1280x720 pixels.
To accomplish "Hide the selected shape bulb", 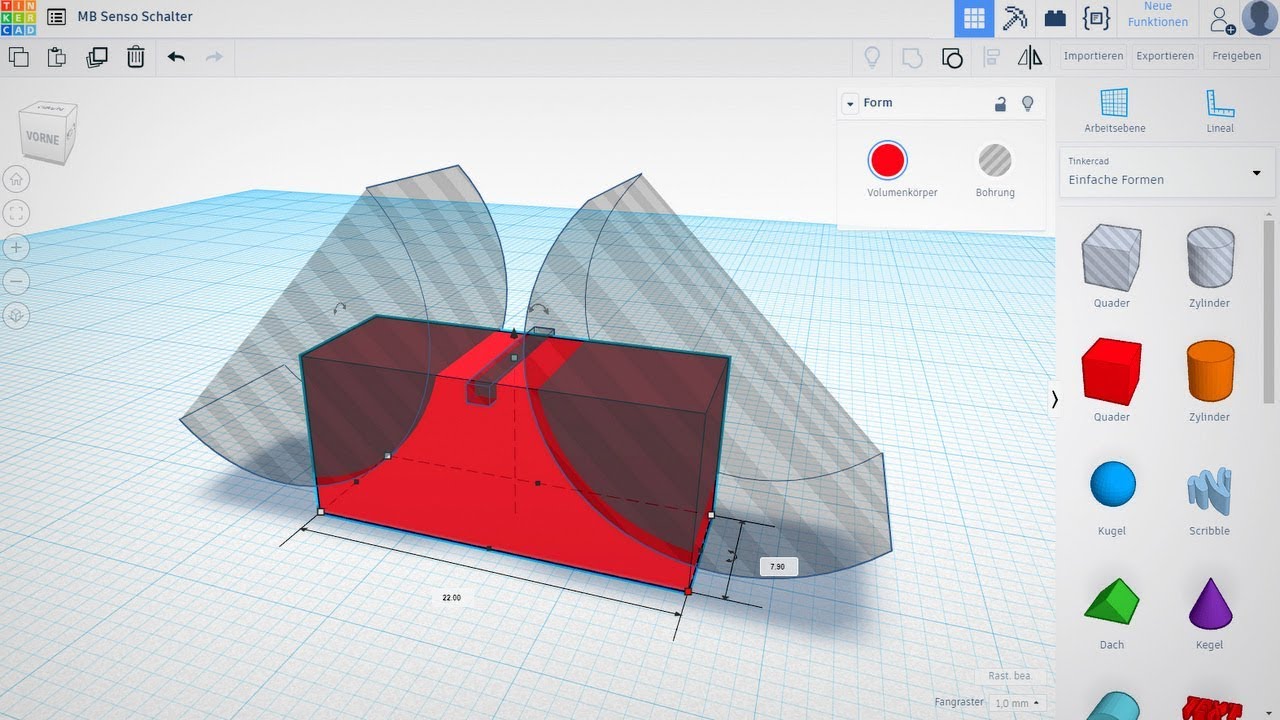I will coord(1027,103).
